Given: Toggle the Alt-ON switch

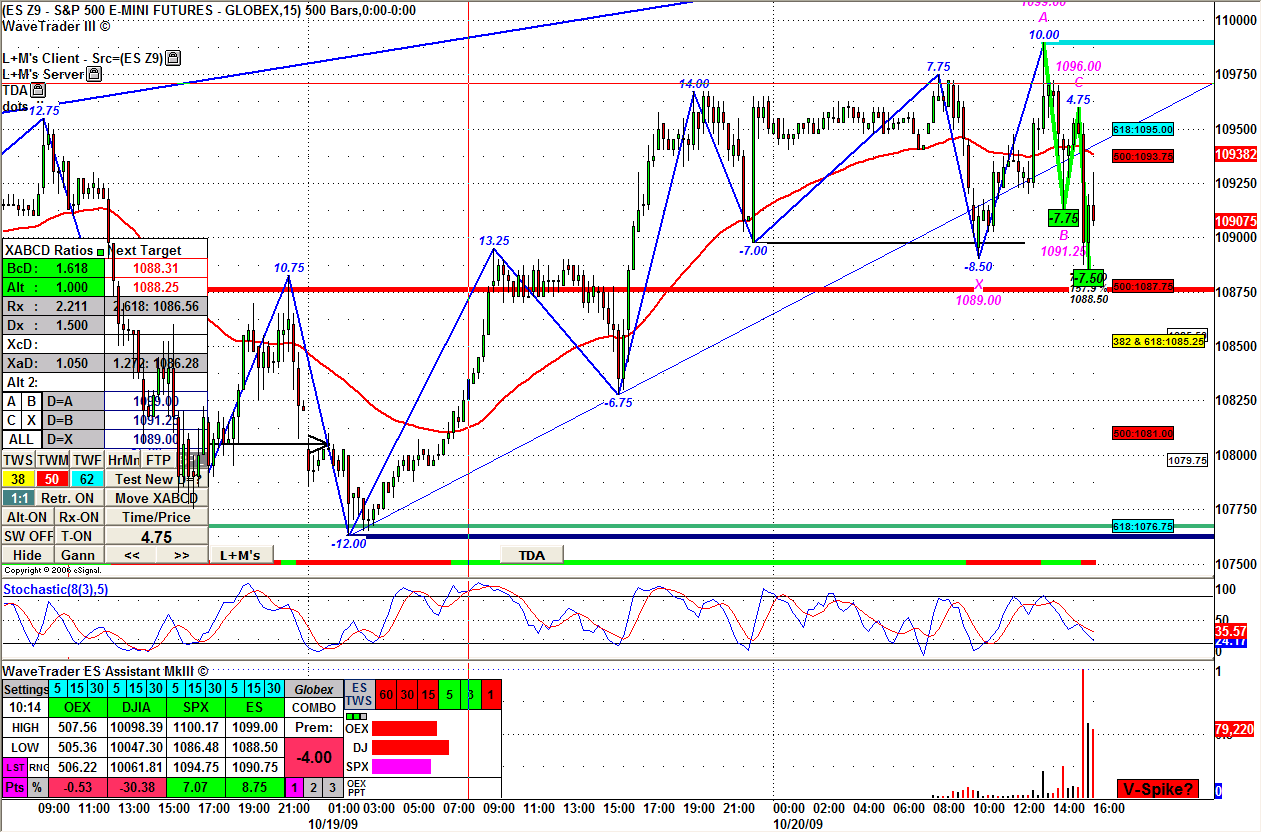Looking at the screenshot, I should click(x=27, y=517).
